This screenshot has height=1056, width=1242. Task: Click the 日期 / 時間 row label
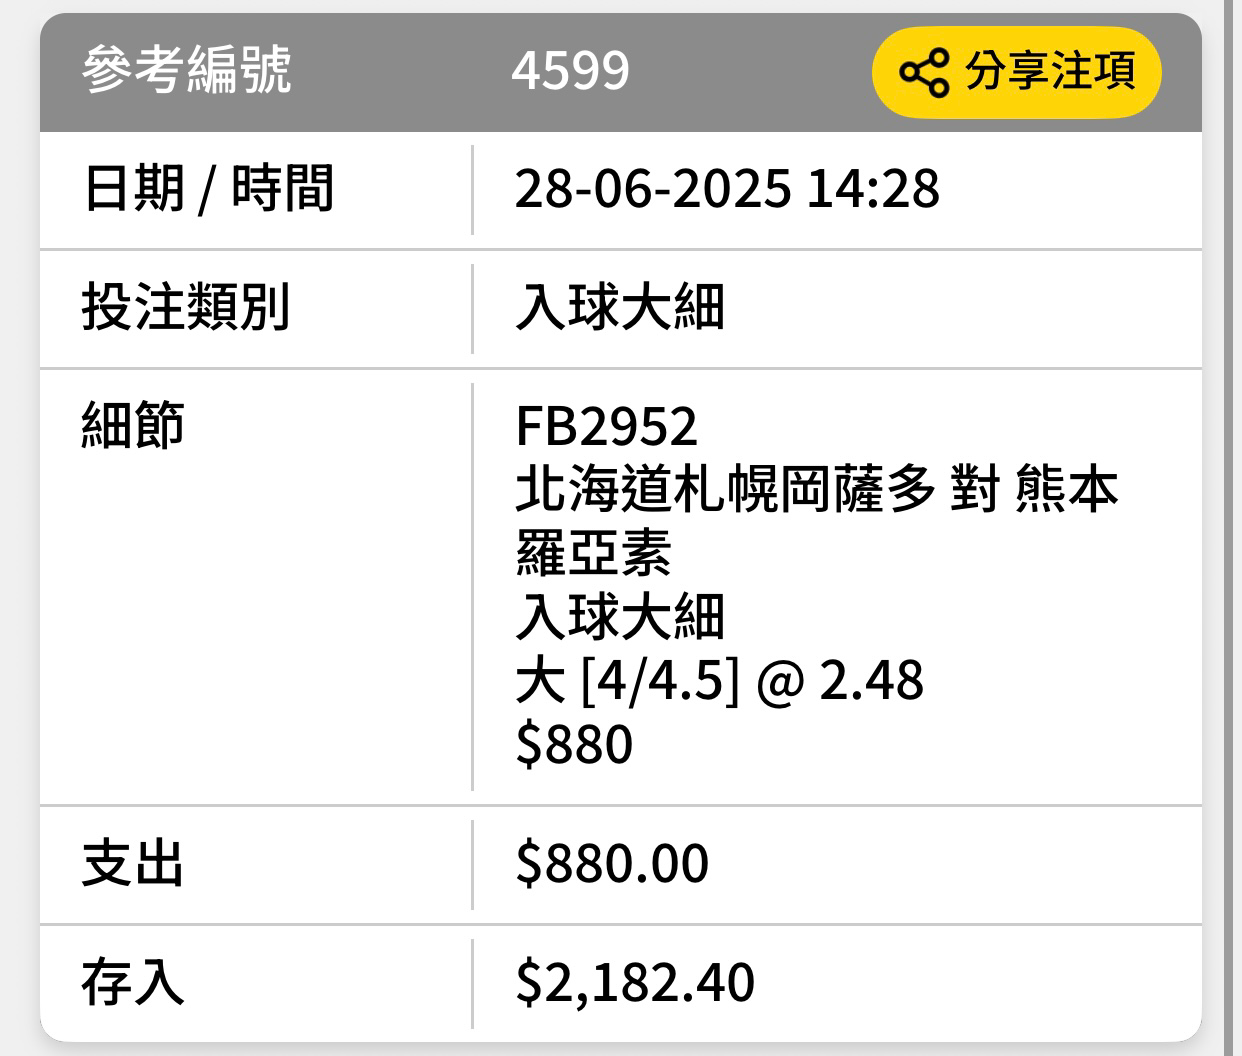tap(208, 188)
